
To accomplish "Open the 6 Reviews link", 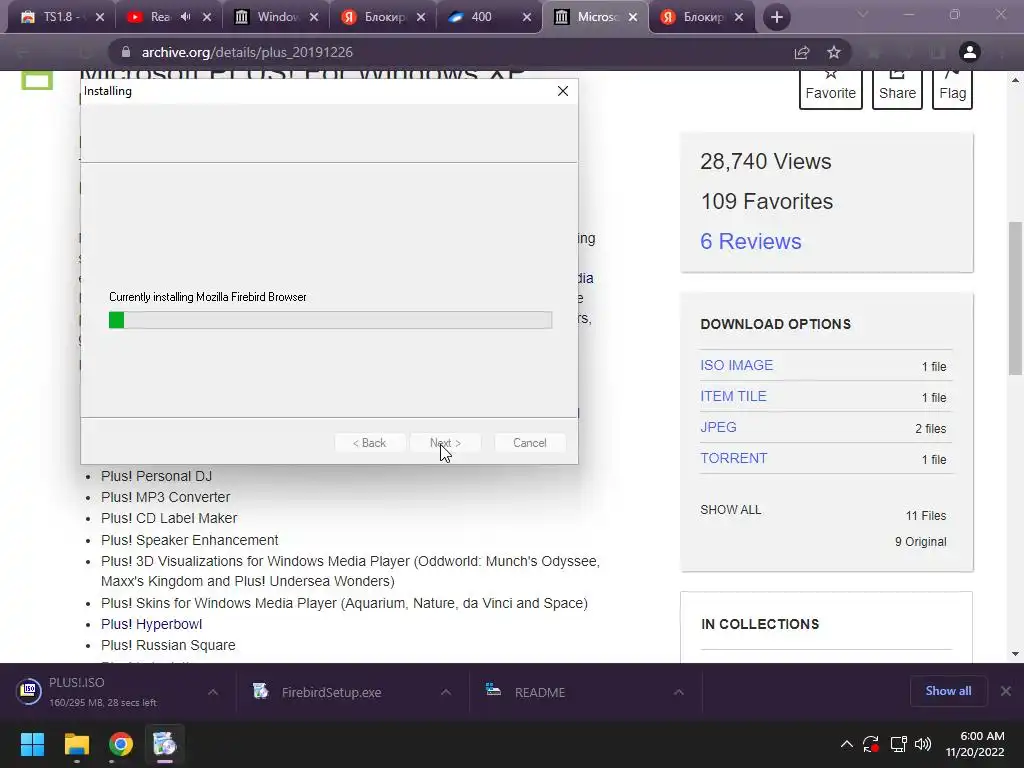I will 750,242.
